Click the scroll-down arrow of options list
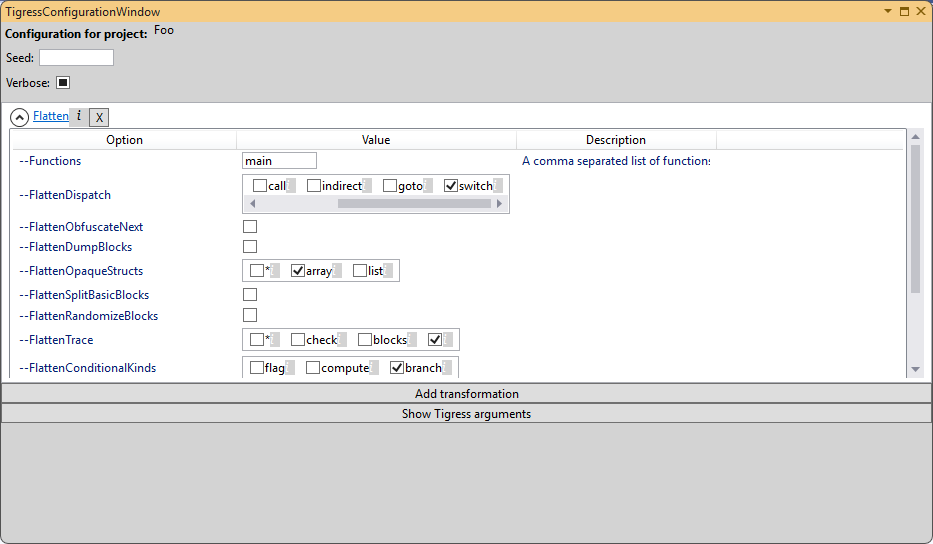This screenshot has height=544, width=933. [915, 369]
